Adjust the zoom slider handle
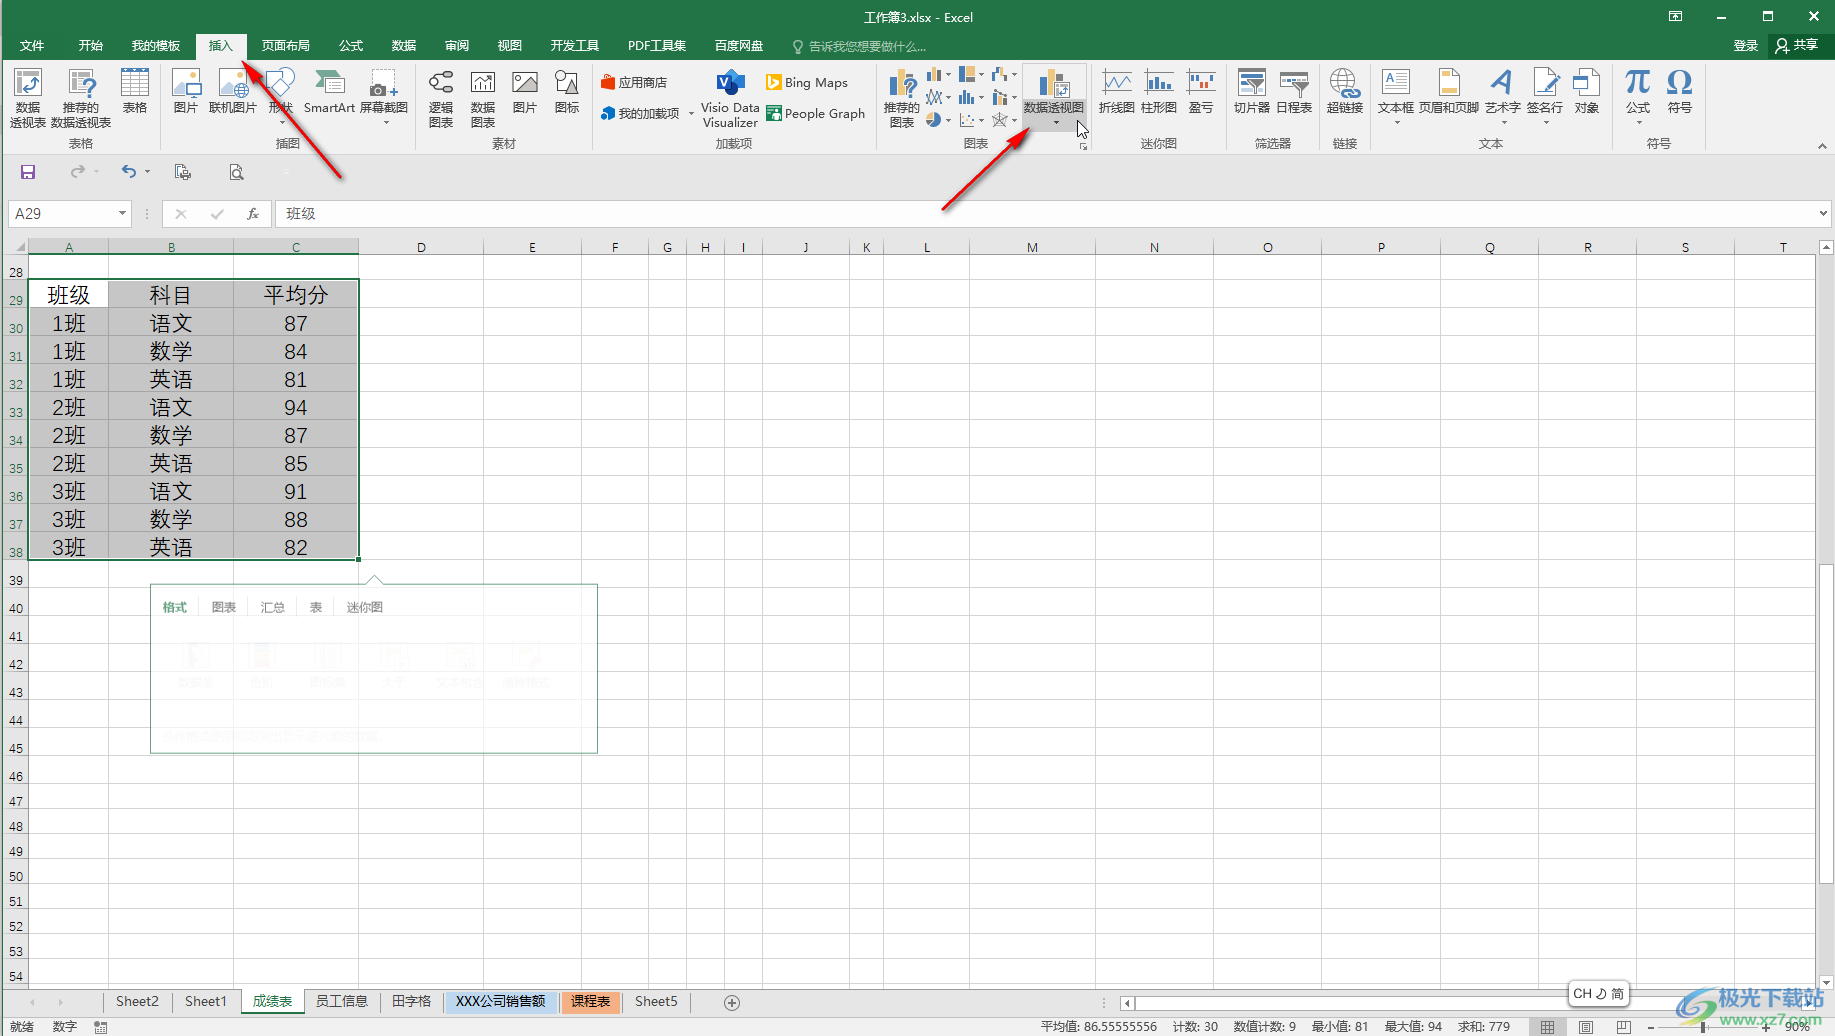The width and height of the screenshot is (1835, 1036). point(1703,1027)
